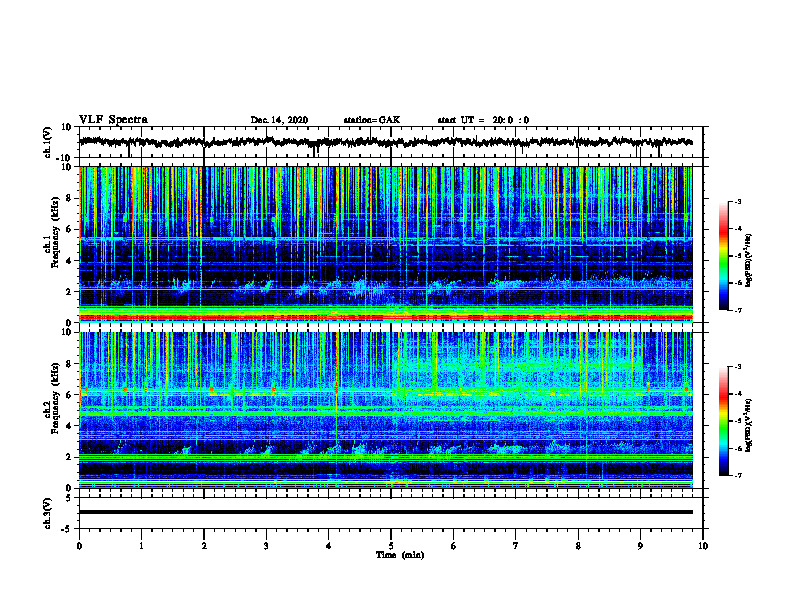Click the time axis tick label "6"
Viewport: 792px width, 612px height.
click(454, 546)
